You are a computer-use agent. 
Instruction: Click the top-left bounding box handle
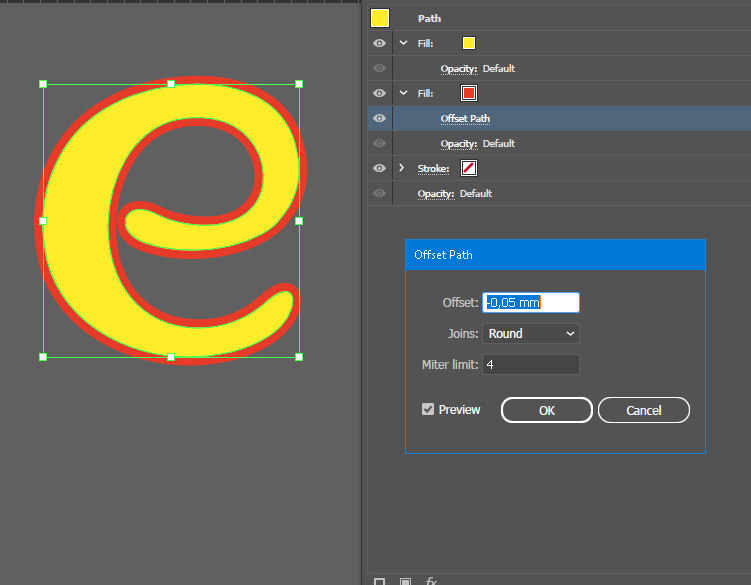point(43,84)
